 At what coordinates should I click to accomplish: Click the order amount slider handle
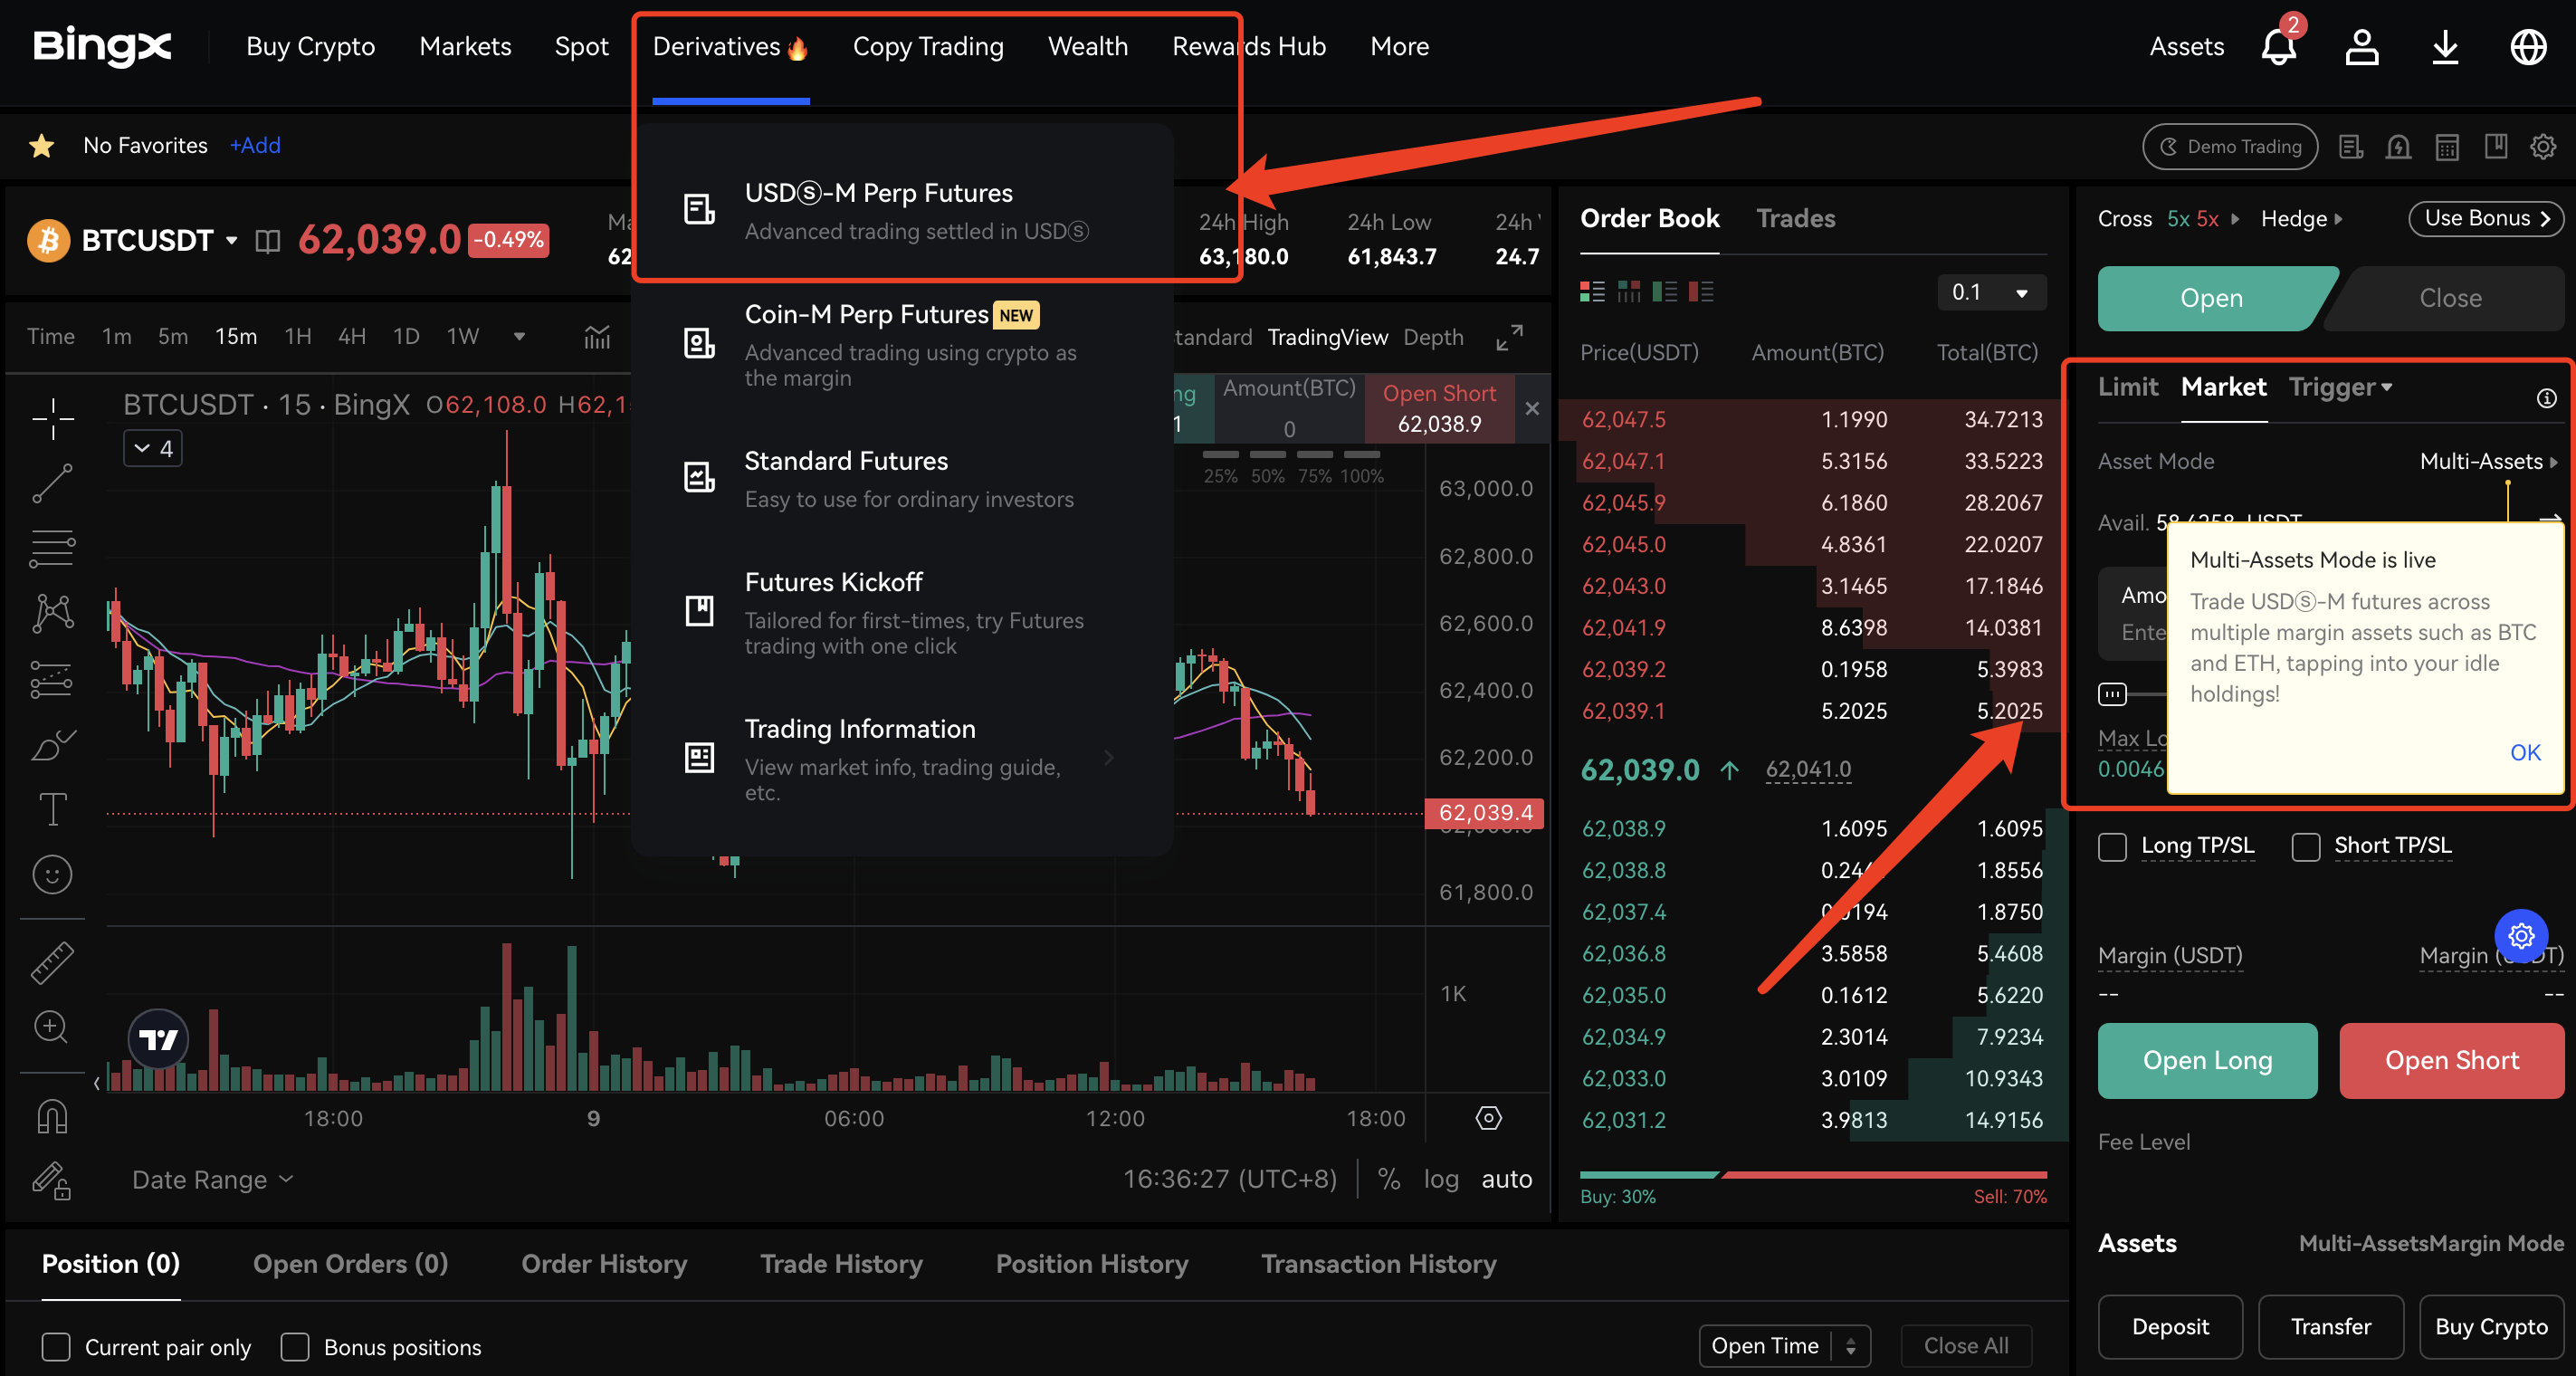pyautogui.click(x=2112, y=694)
